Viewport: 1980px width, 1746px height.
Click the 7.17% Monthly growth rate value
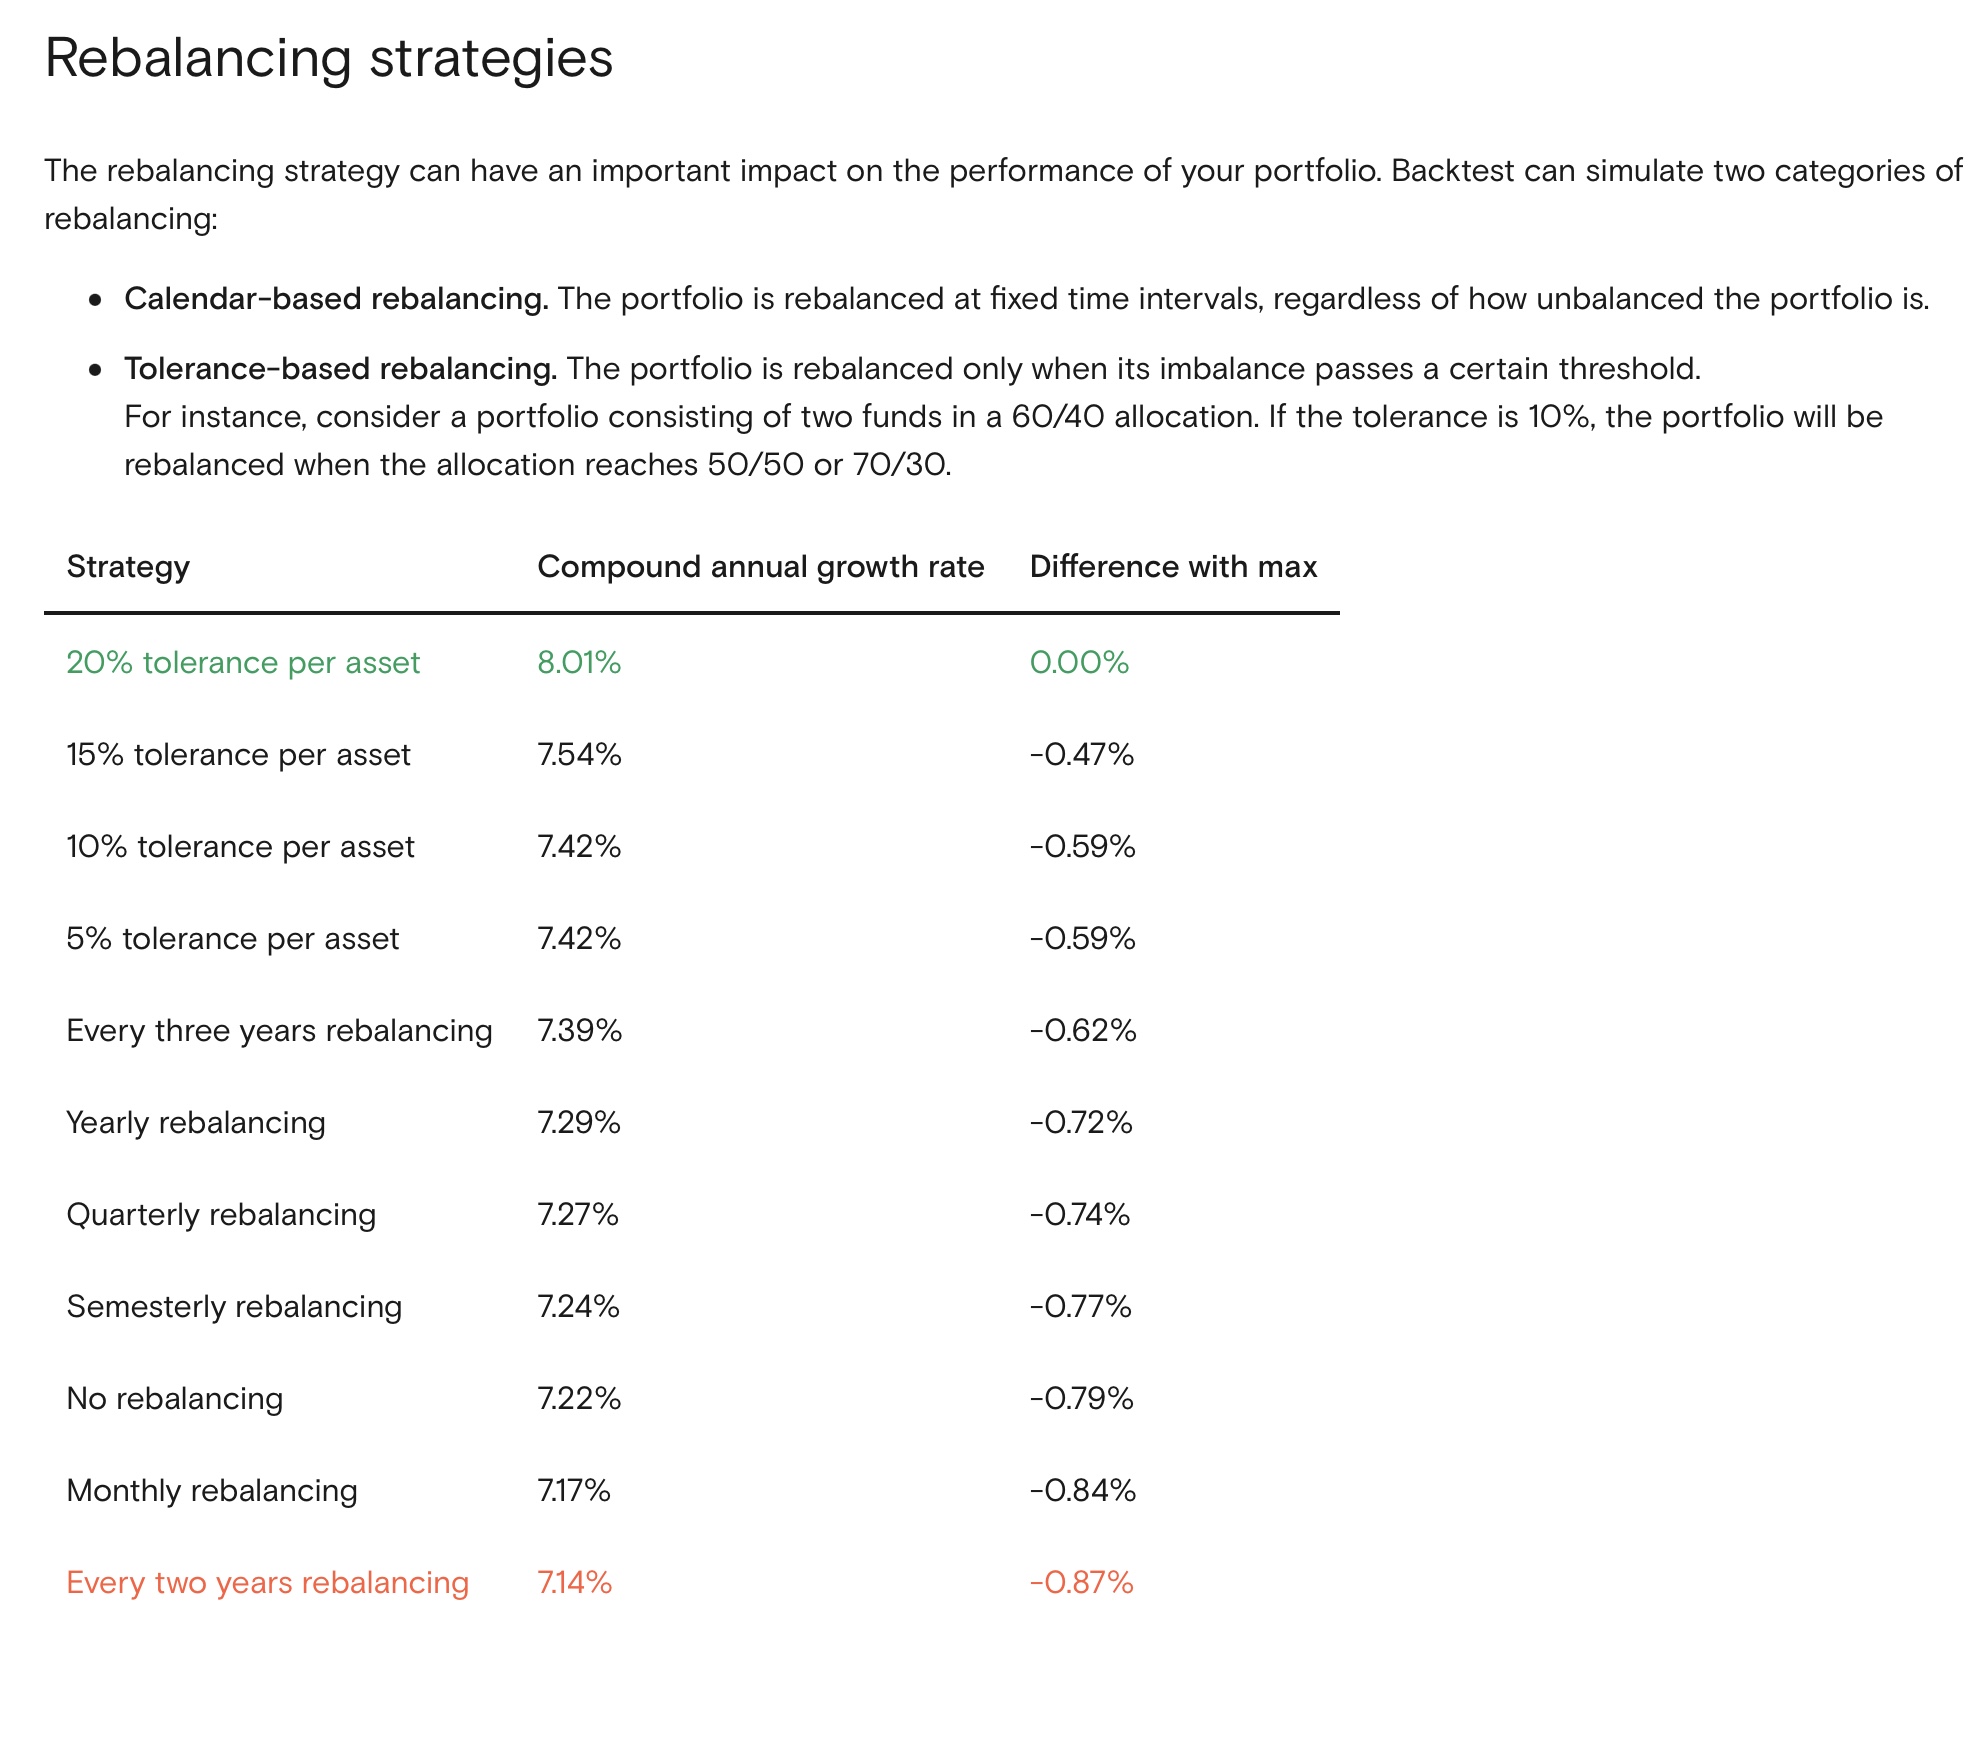(574, 1491)
